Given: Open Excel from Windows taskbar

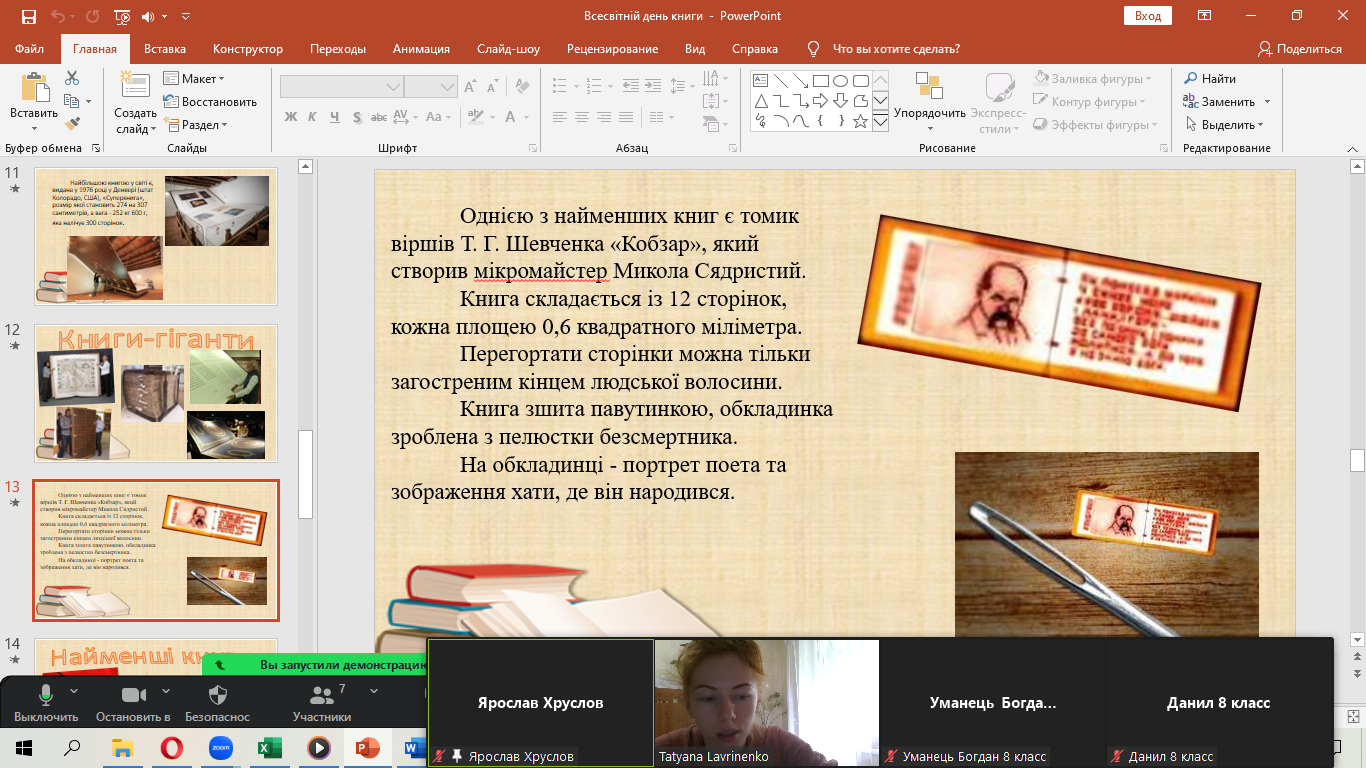Looking at the screenshot, I should click(x=269, y=747).
